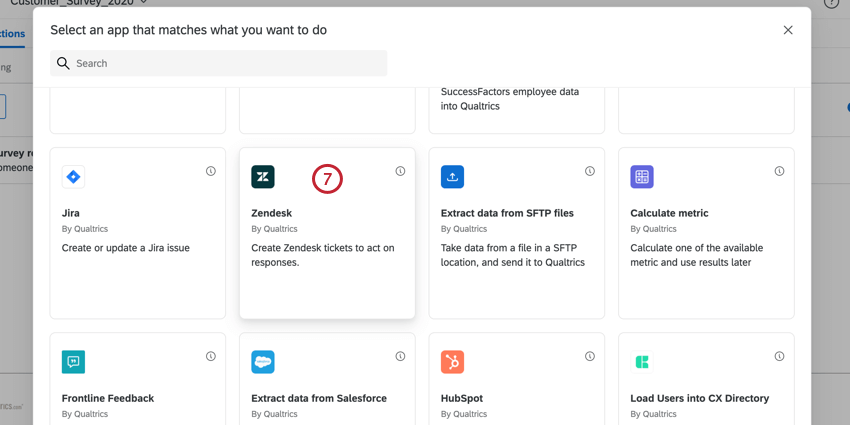Click the HubSpot logo icon
Image resolution: width=850 pixels, height=425 pixels.
click(x=452, y=362)
